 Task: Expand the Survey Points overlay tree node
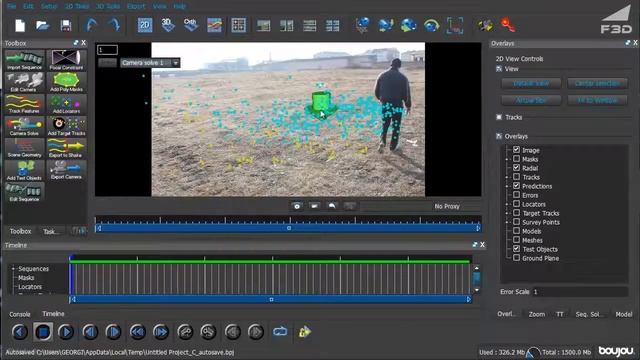(507, 222)
